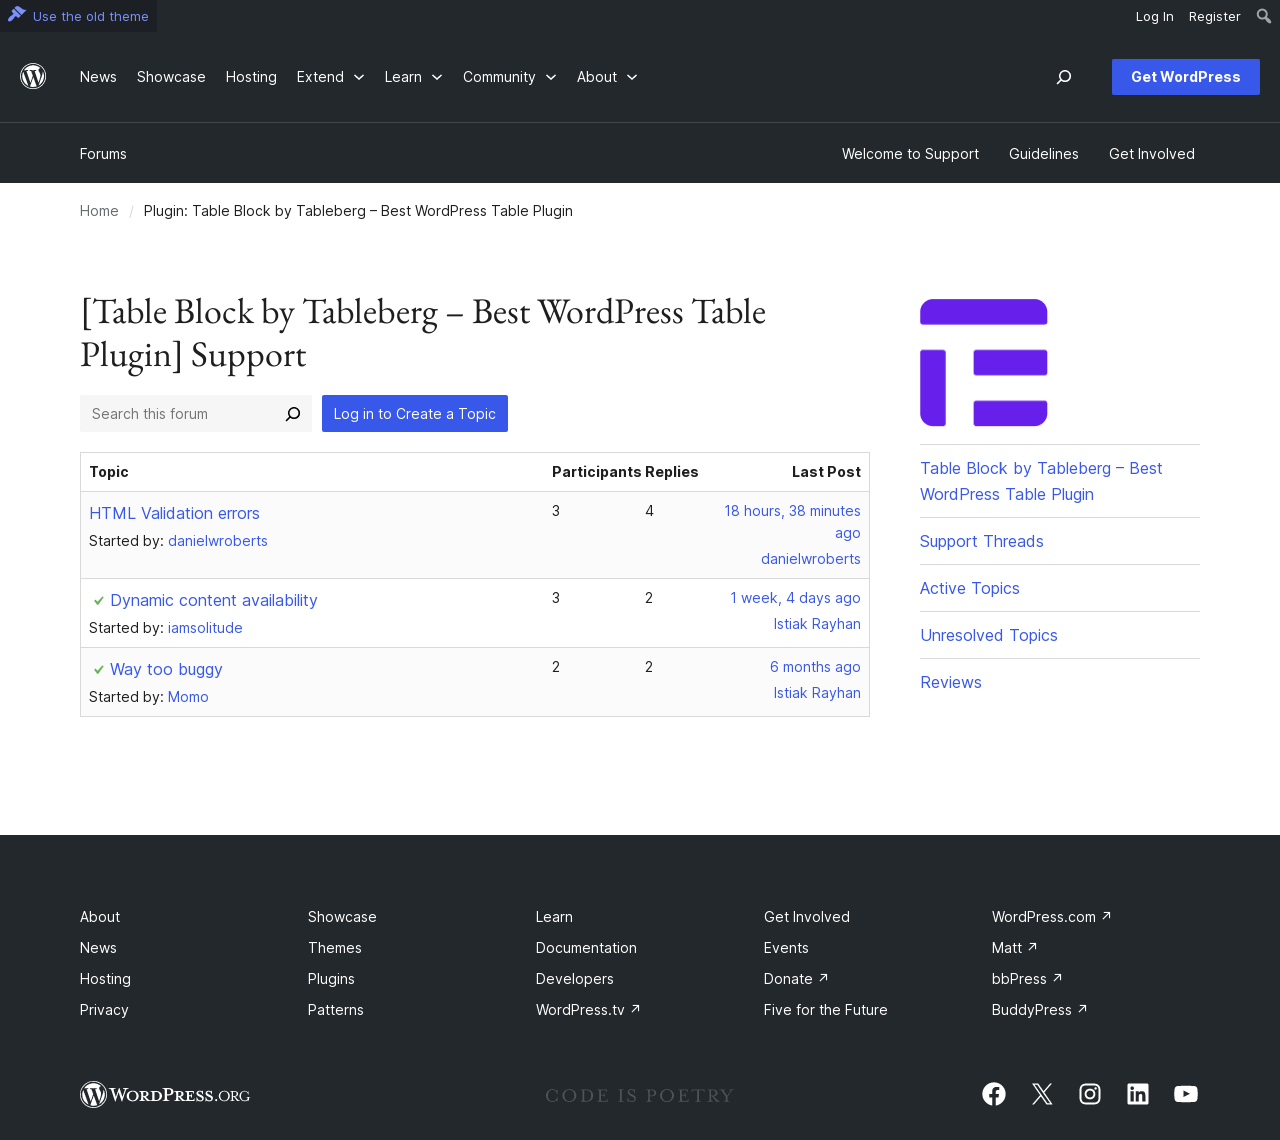This screenshot has width=1280, height=1140.
Task: Click Istiak Rayhan in Way too buggy row
Action: click(x=817, y=693)
